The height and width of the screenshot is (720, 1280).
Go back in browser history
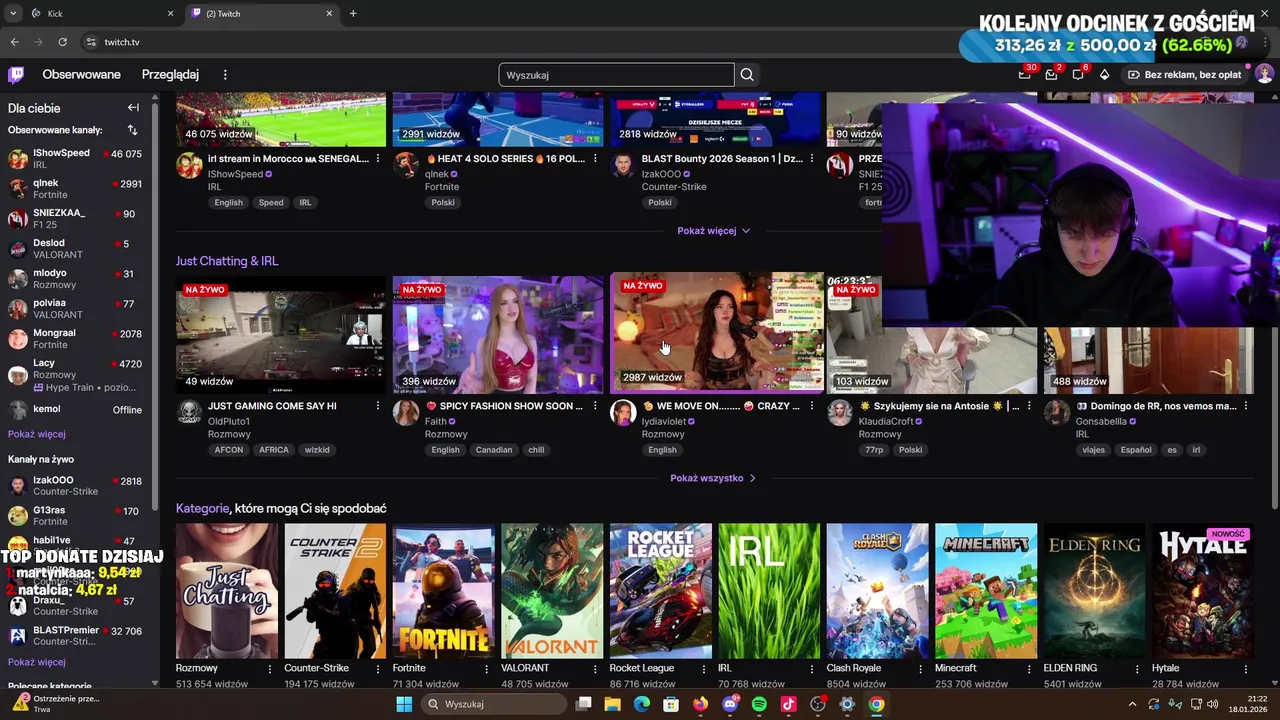(x=14, y=42)
